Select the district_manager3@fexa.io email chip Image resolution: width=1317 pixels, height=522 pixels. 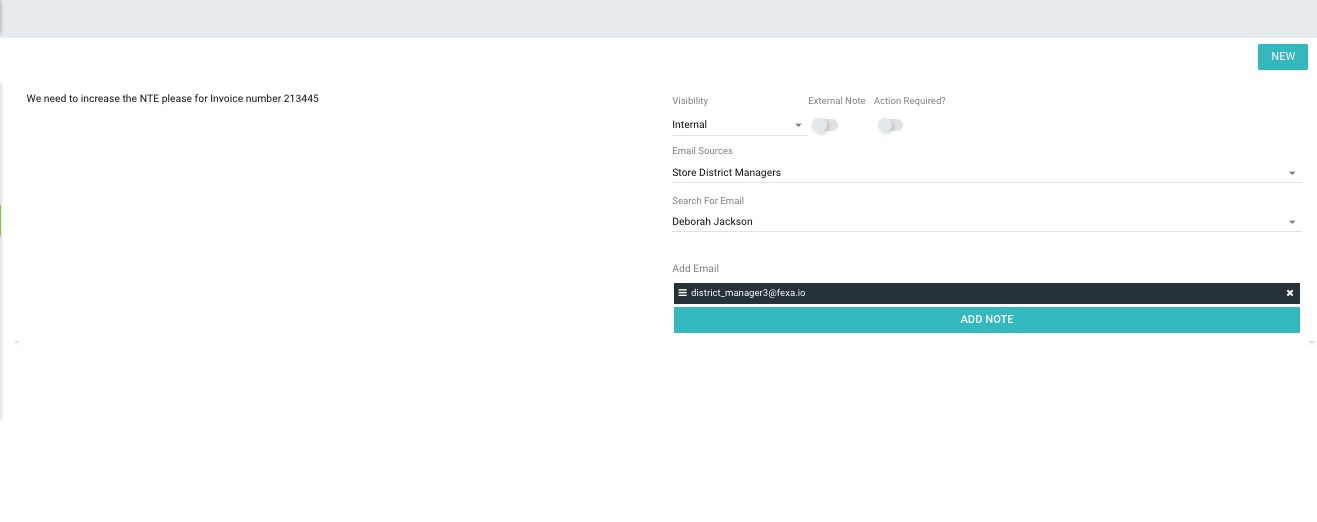click(x=748, y=293)
